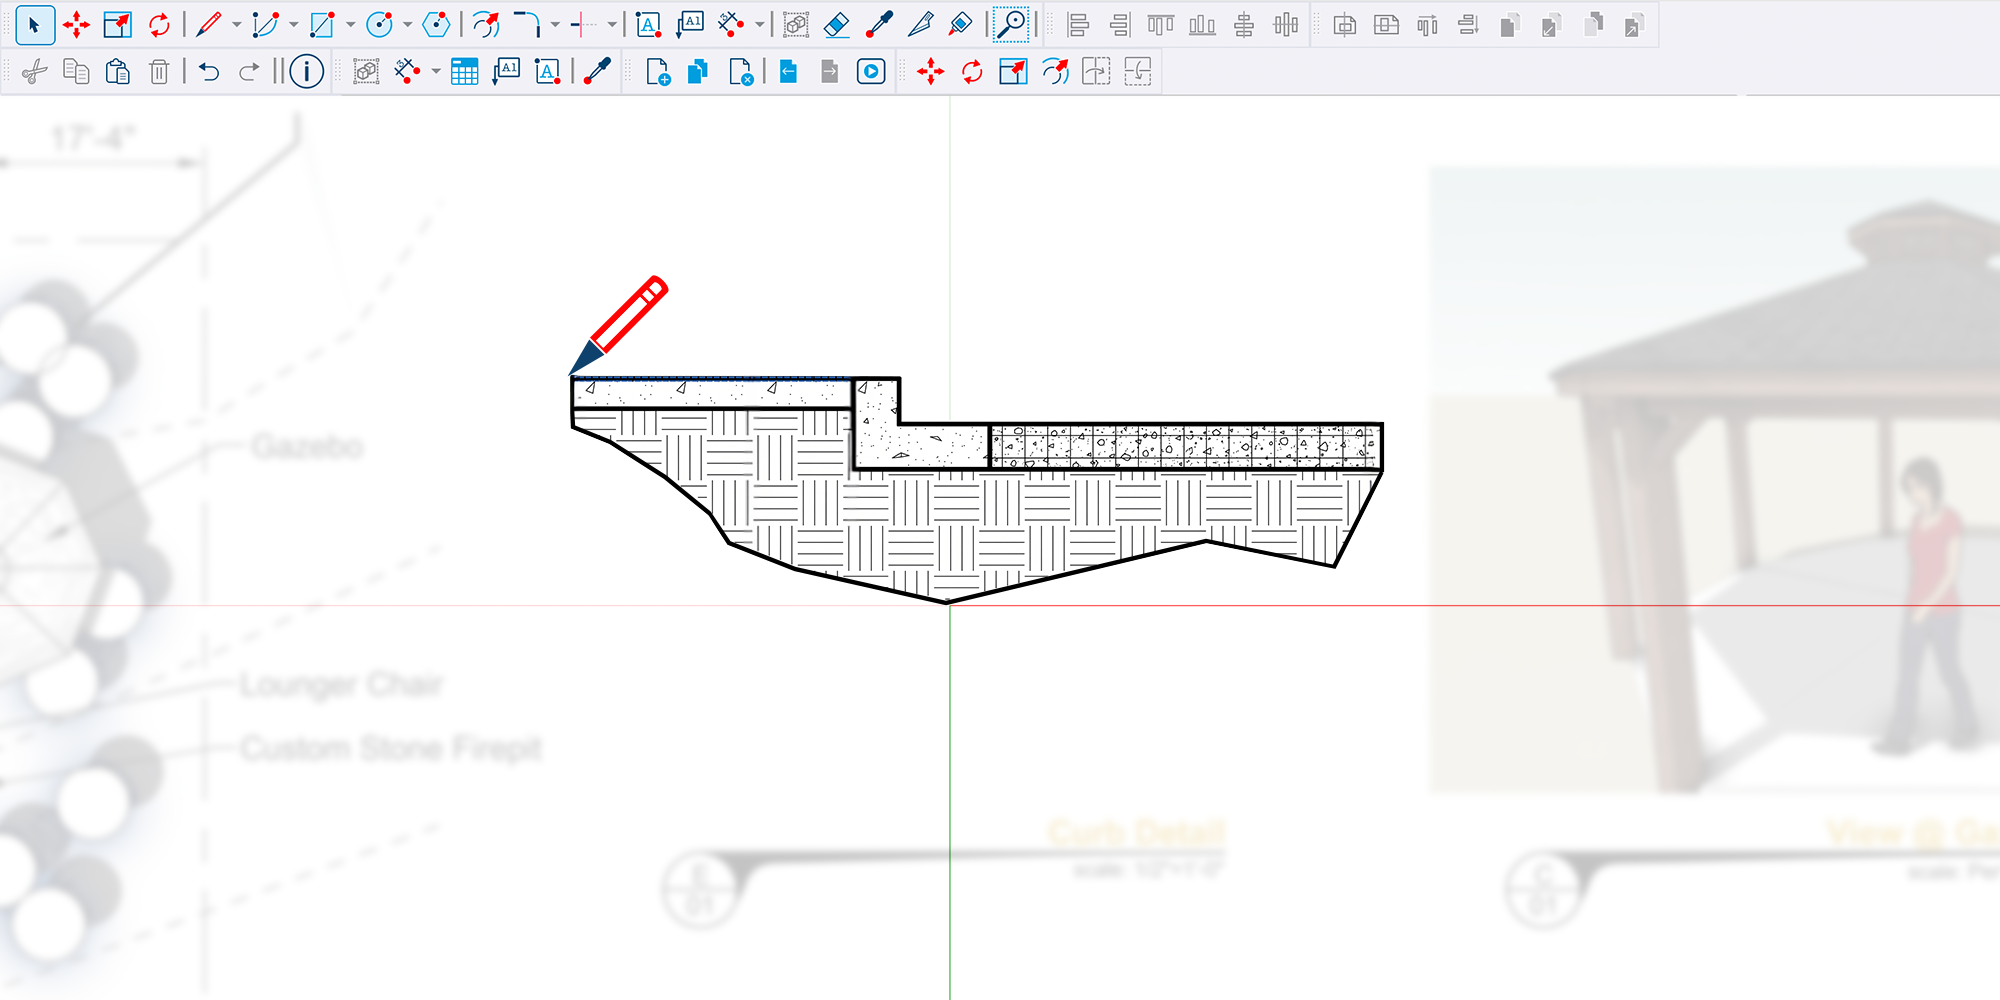Start presentation with play icon
The height and width of the screenshot is (1000, 2000).
[871, 72]
